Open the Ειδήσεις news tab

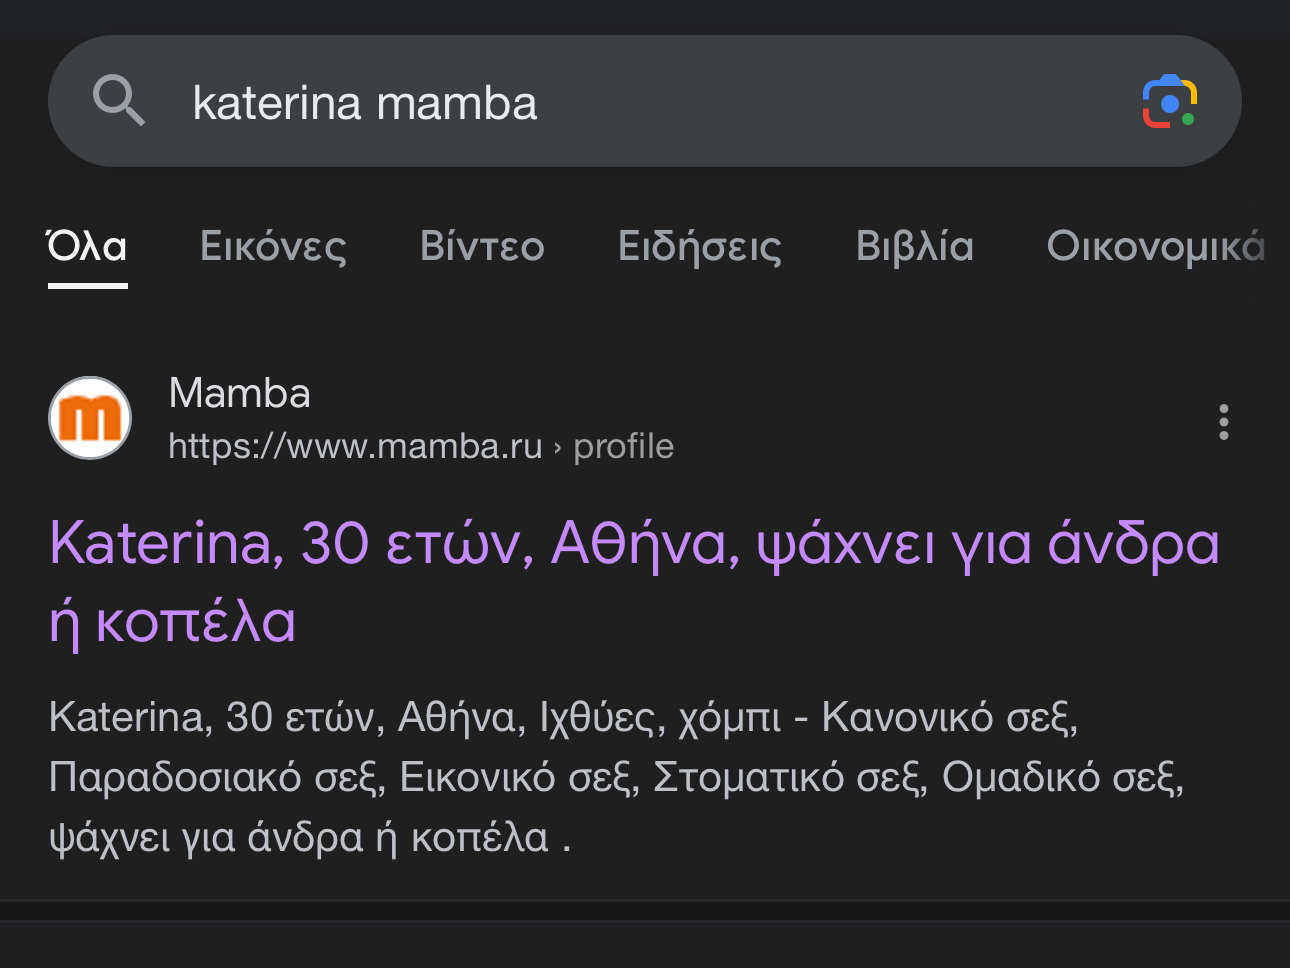(x=700, y=246)
